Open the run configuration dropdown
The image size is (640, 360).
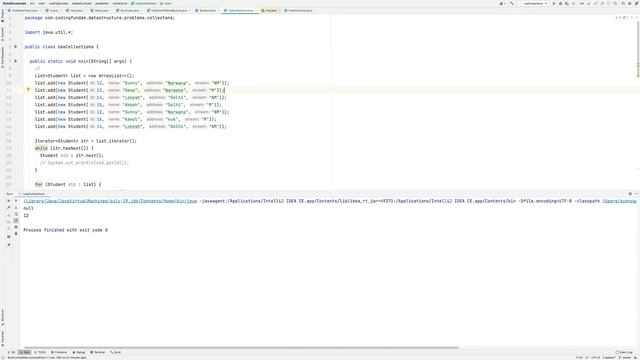[x=536, y=3]
